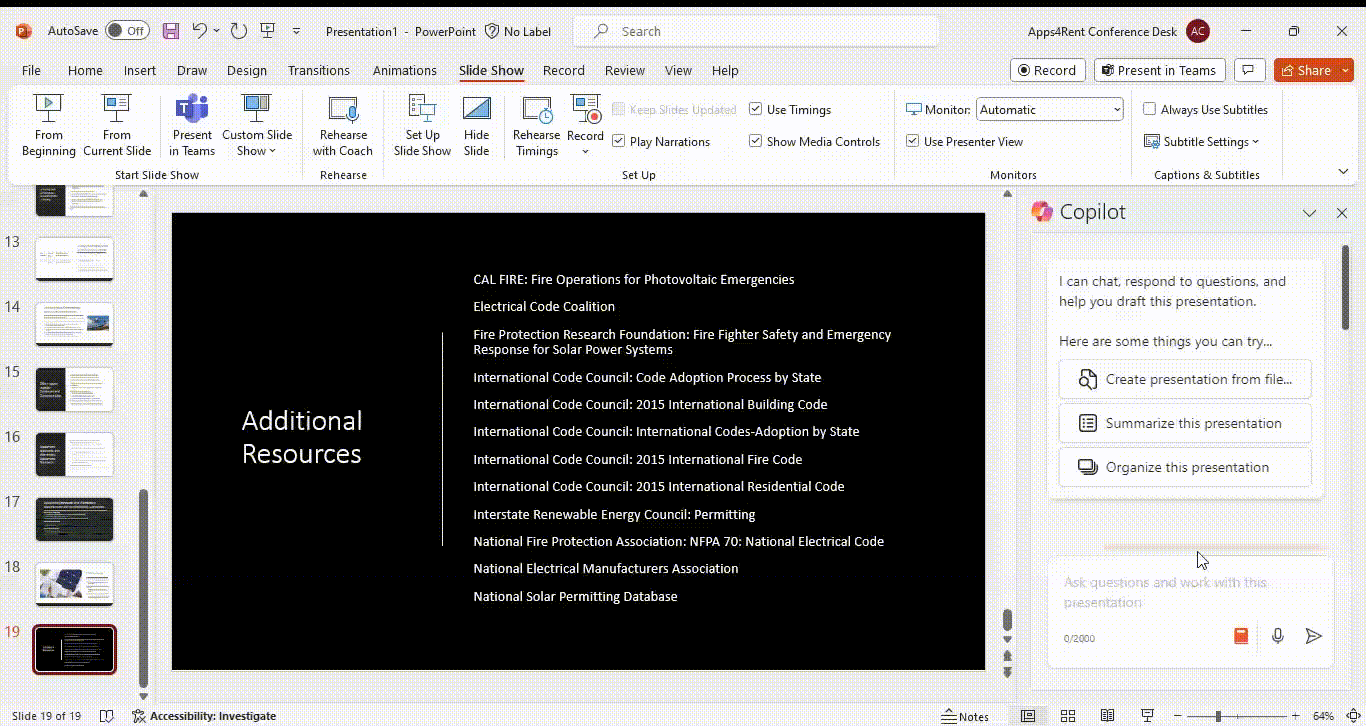Image resolution: width=1366 pixels, height=726 pixels.
Task: Toggle AutoSave switch
Action: tap(127, 31)
